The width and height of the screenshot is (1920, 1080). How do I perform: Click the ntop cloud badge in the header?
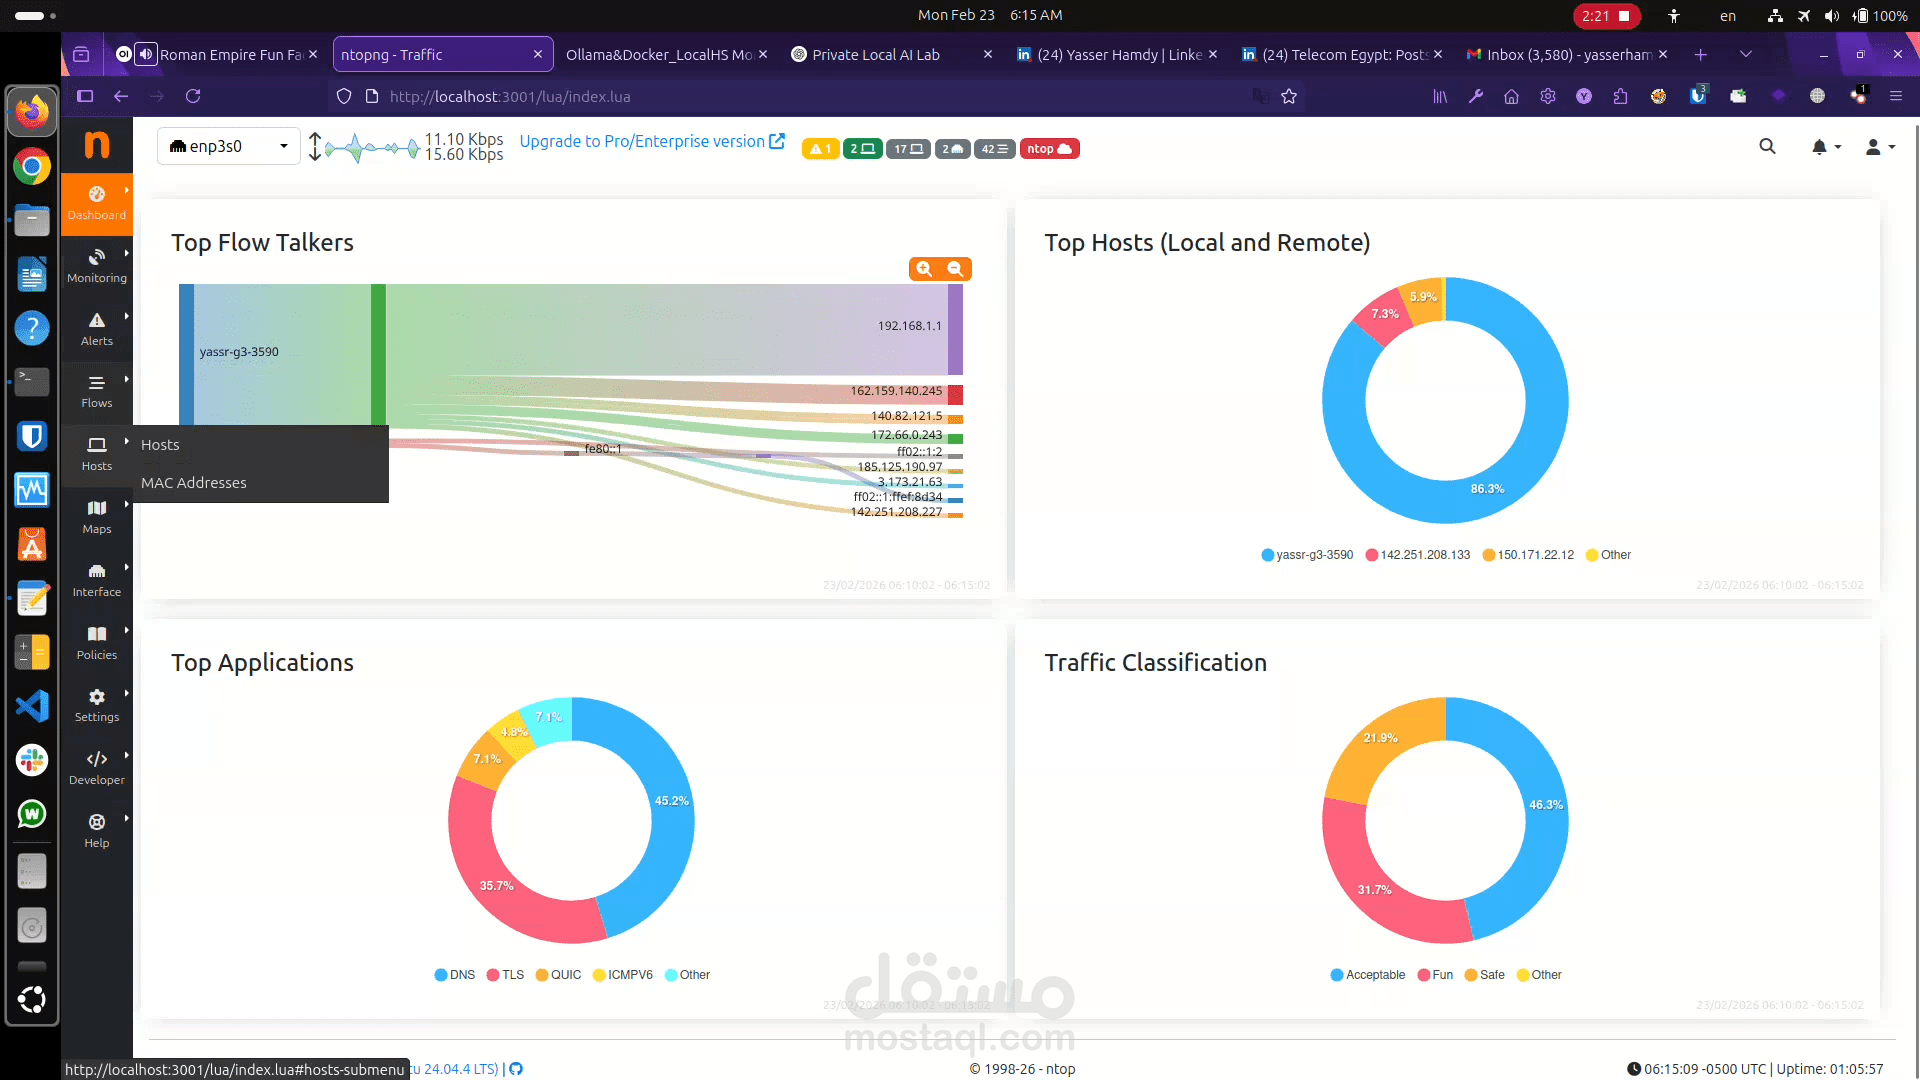click(1049, 148)
